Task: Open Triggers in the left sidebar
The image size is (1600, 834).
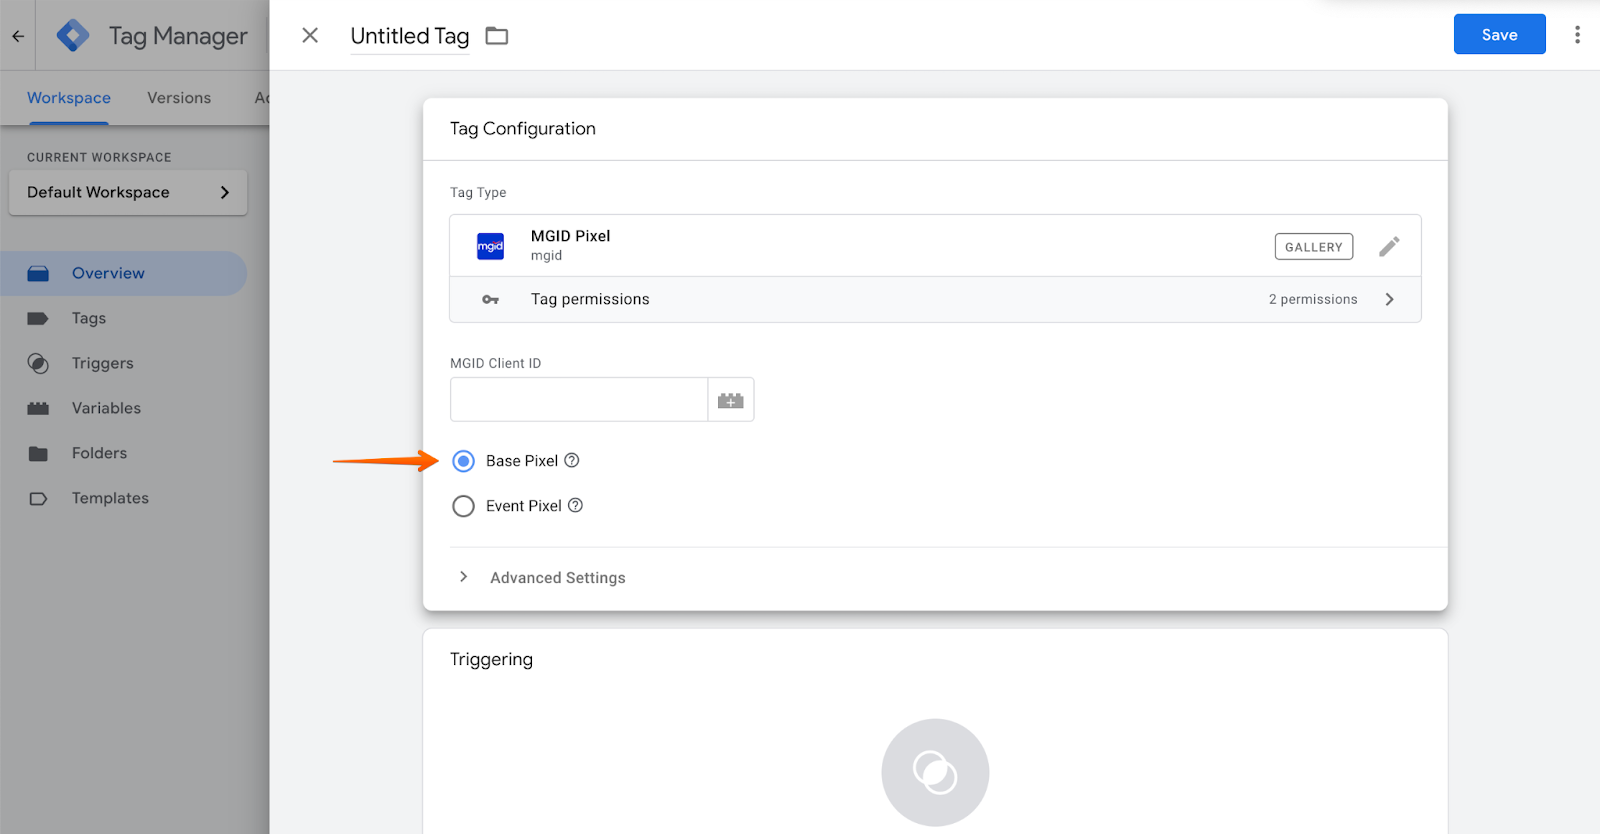Action: pos(102,363)
